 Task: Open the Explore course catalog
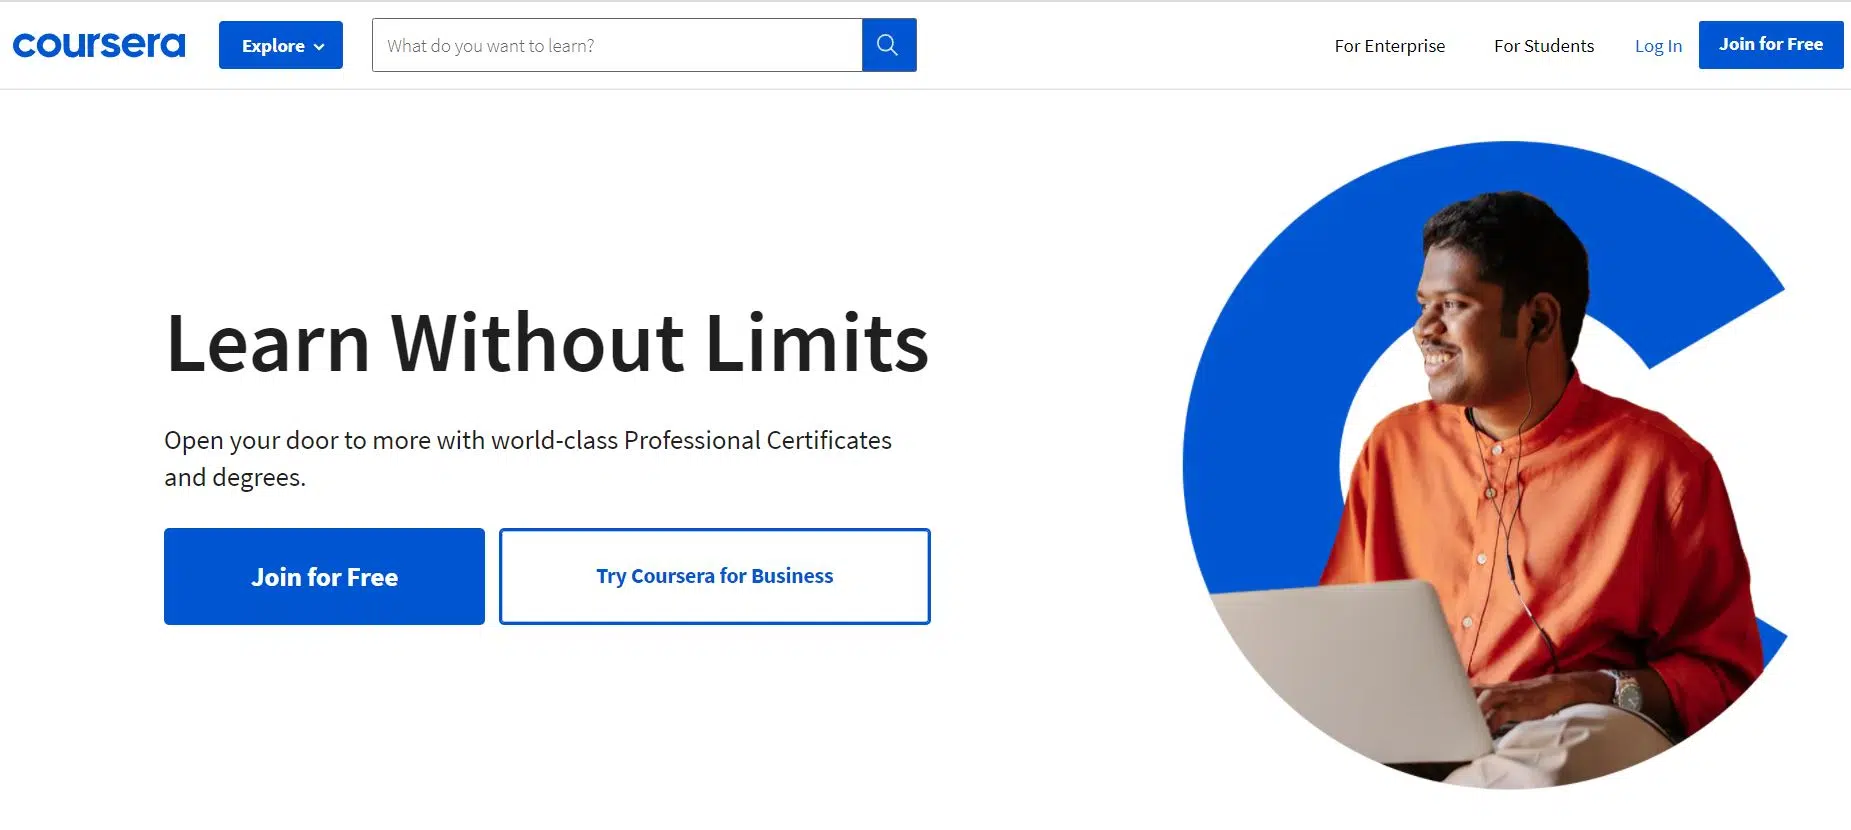click(x=280, y=45)
